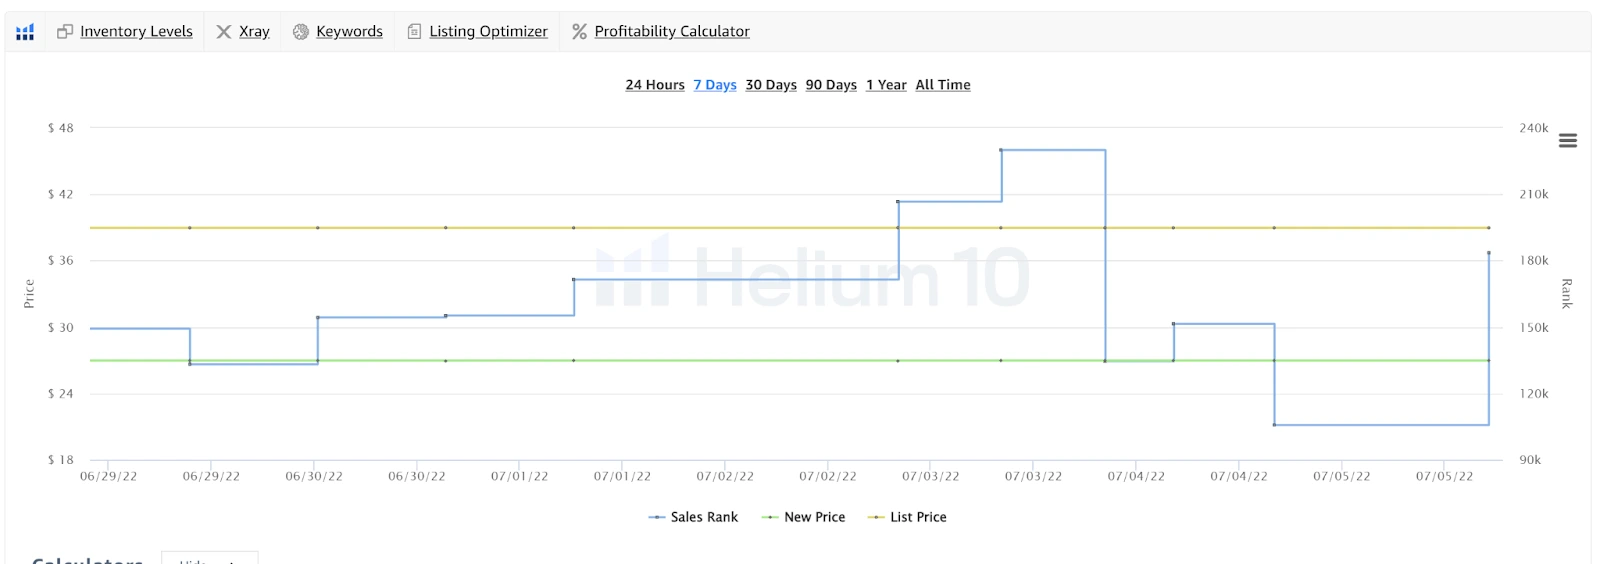Click the Keywords globe icon
The width and height of the screenshot is (1600, 564).
[301, 32]
